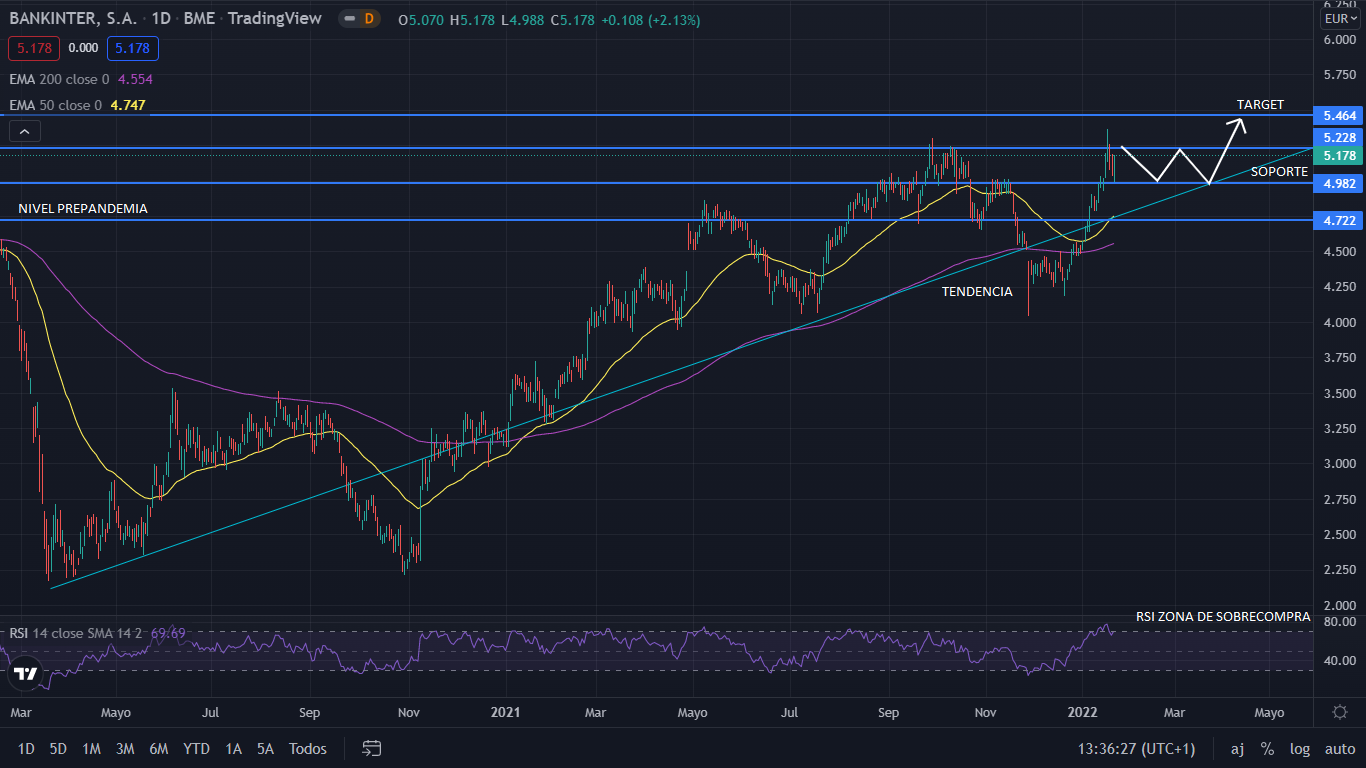The image size is (1366, 768).
Task: Click the TradingView logo icon
Action: 26,674
